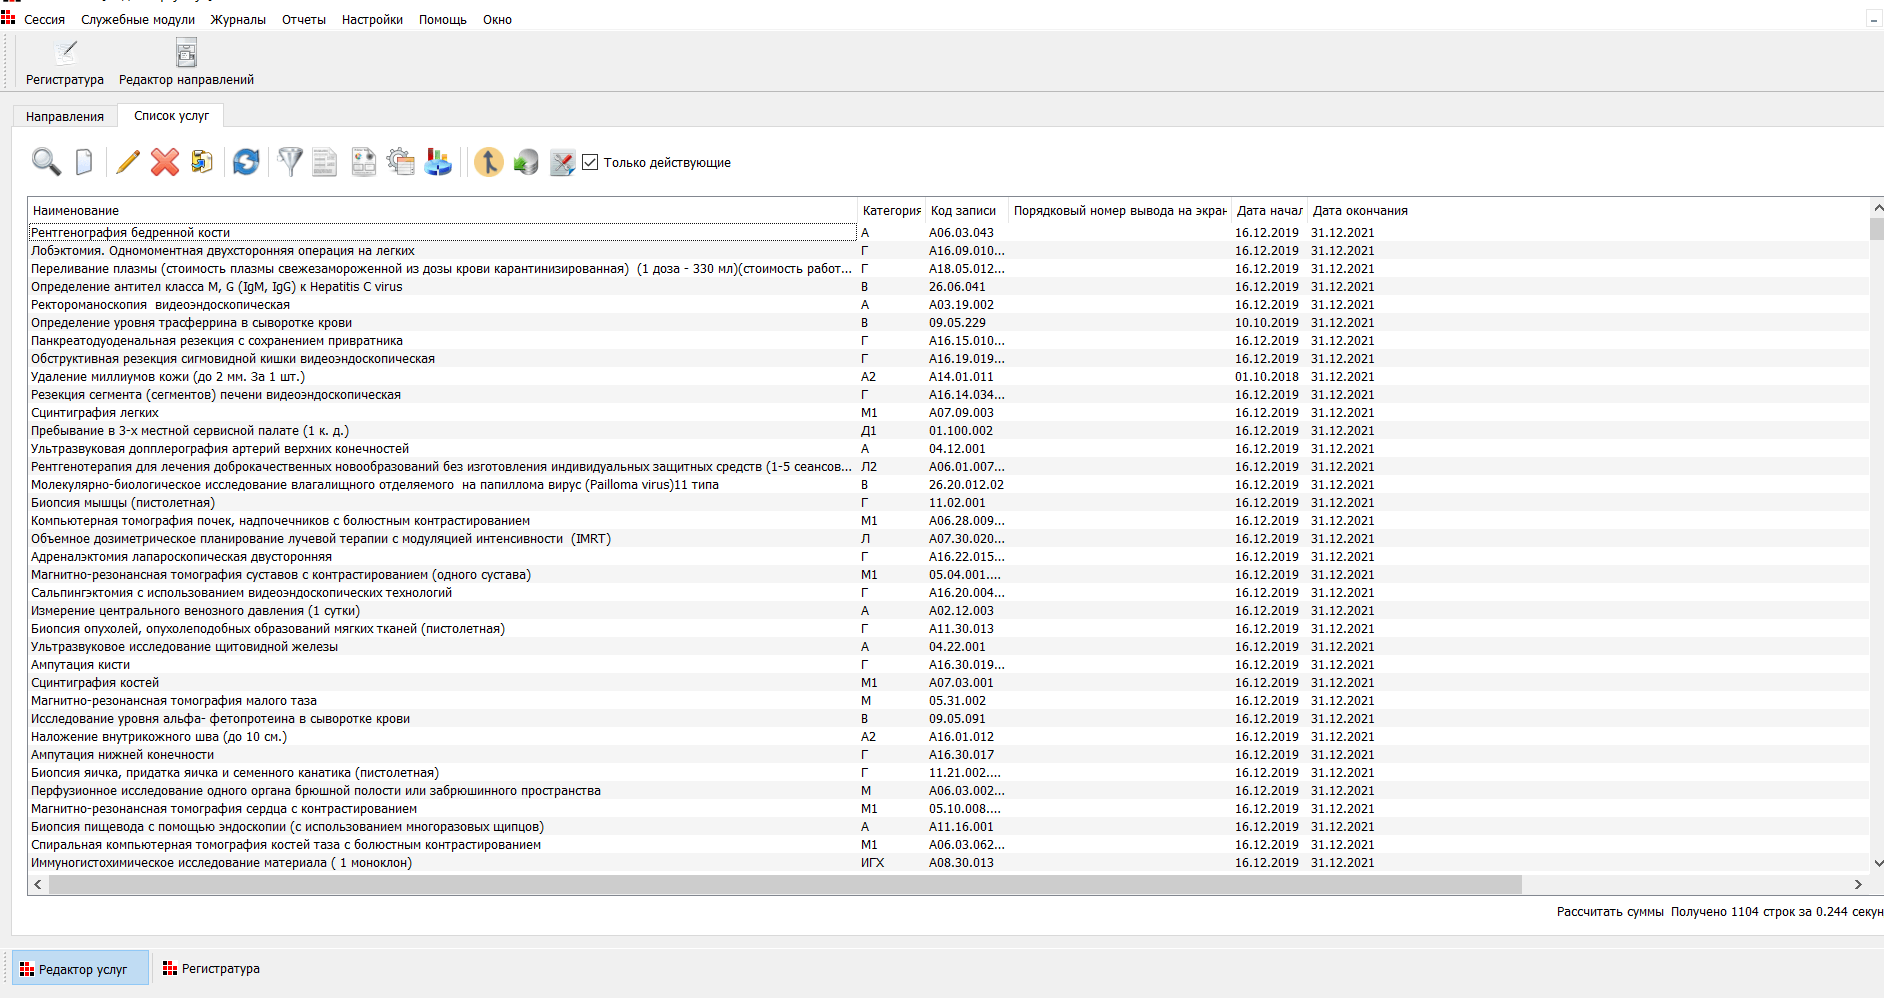
Task: Sort by the Дата окончания column header
Action: tap(1360, 210)
